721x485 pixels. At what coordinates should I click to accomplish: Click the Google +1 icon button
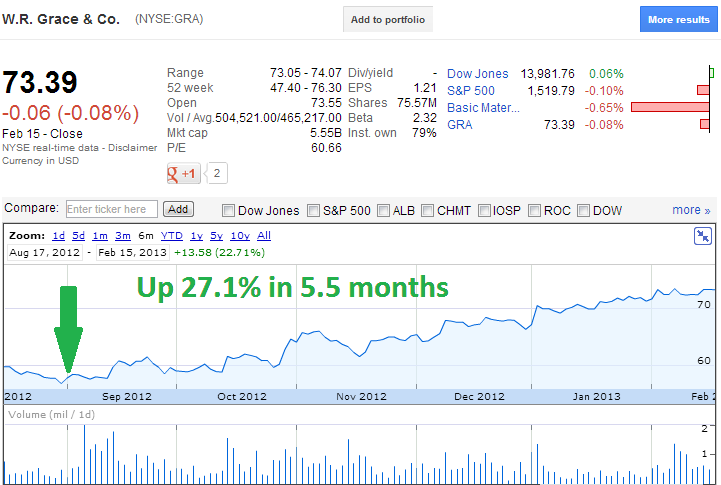tap(183, 173)
